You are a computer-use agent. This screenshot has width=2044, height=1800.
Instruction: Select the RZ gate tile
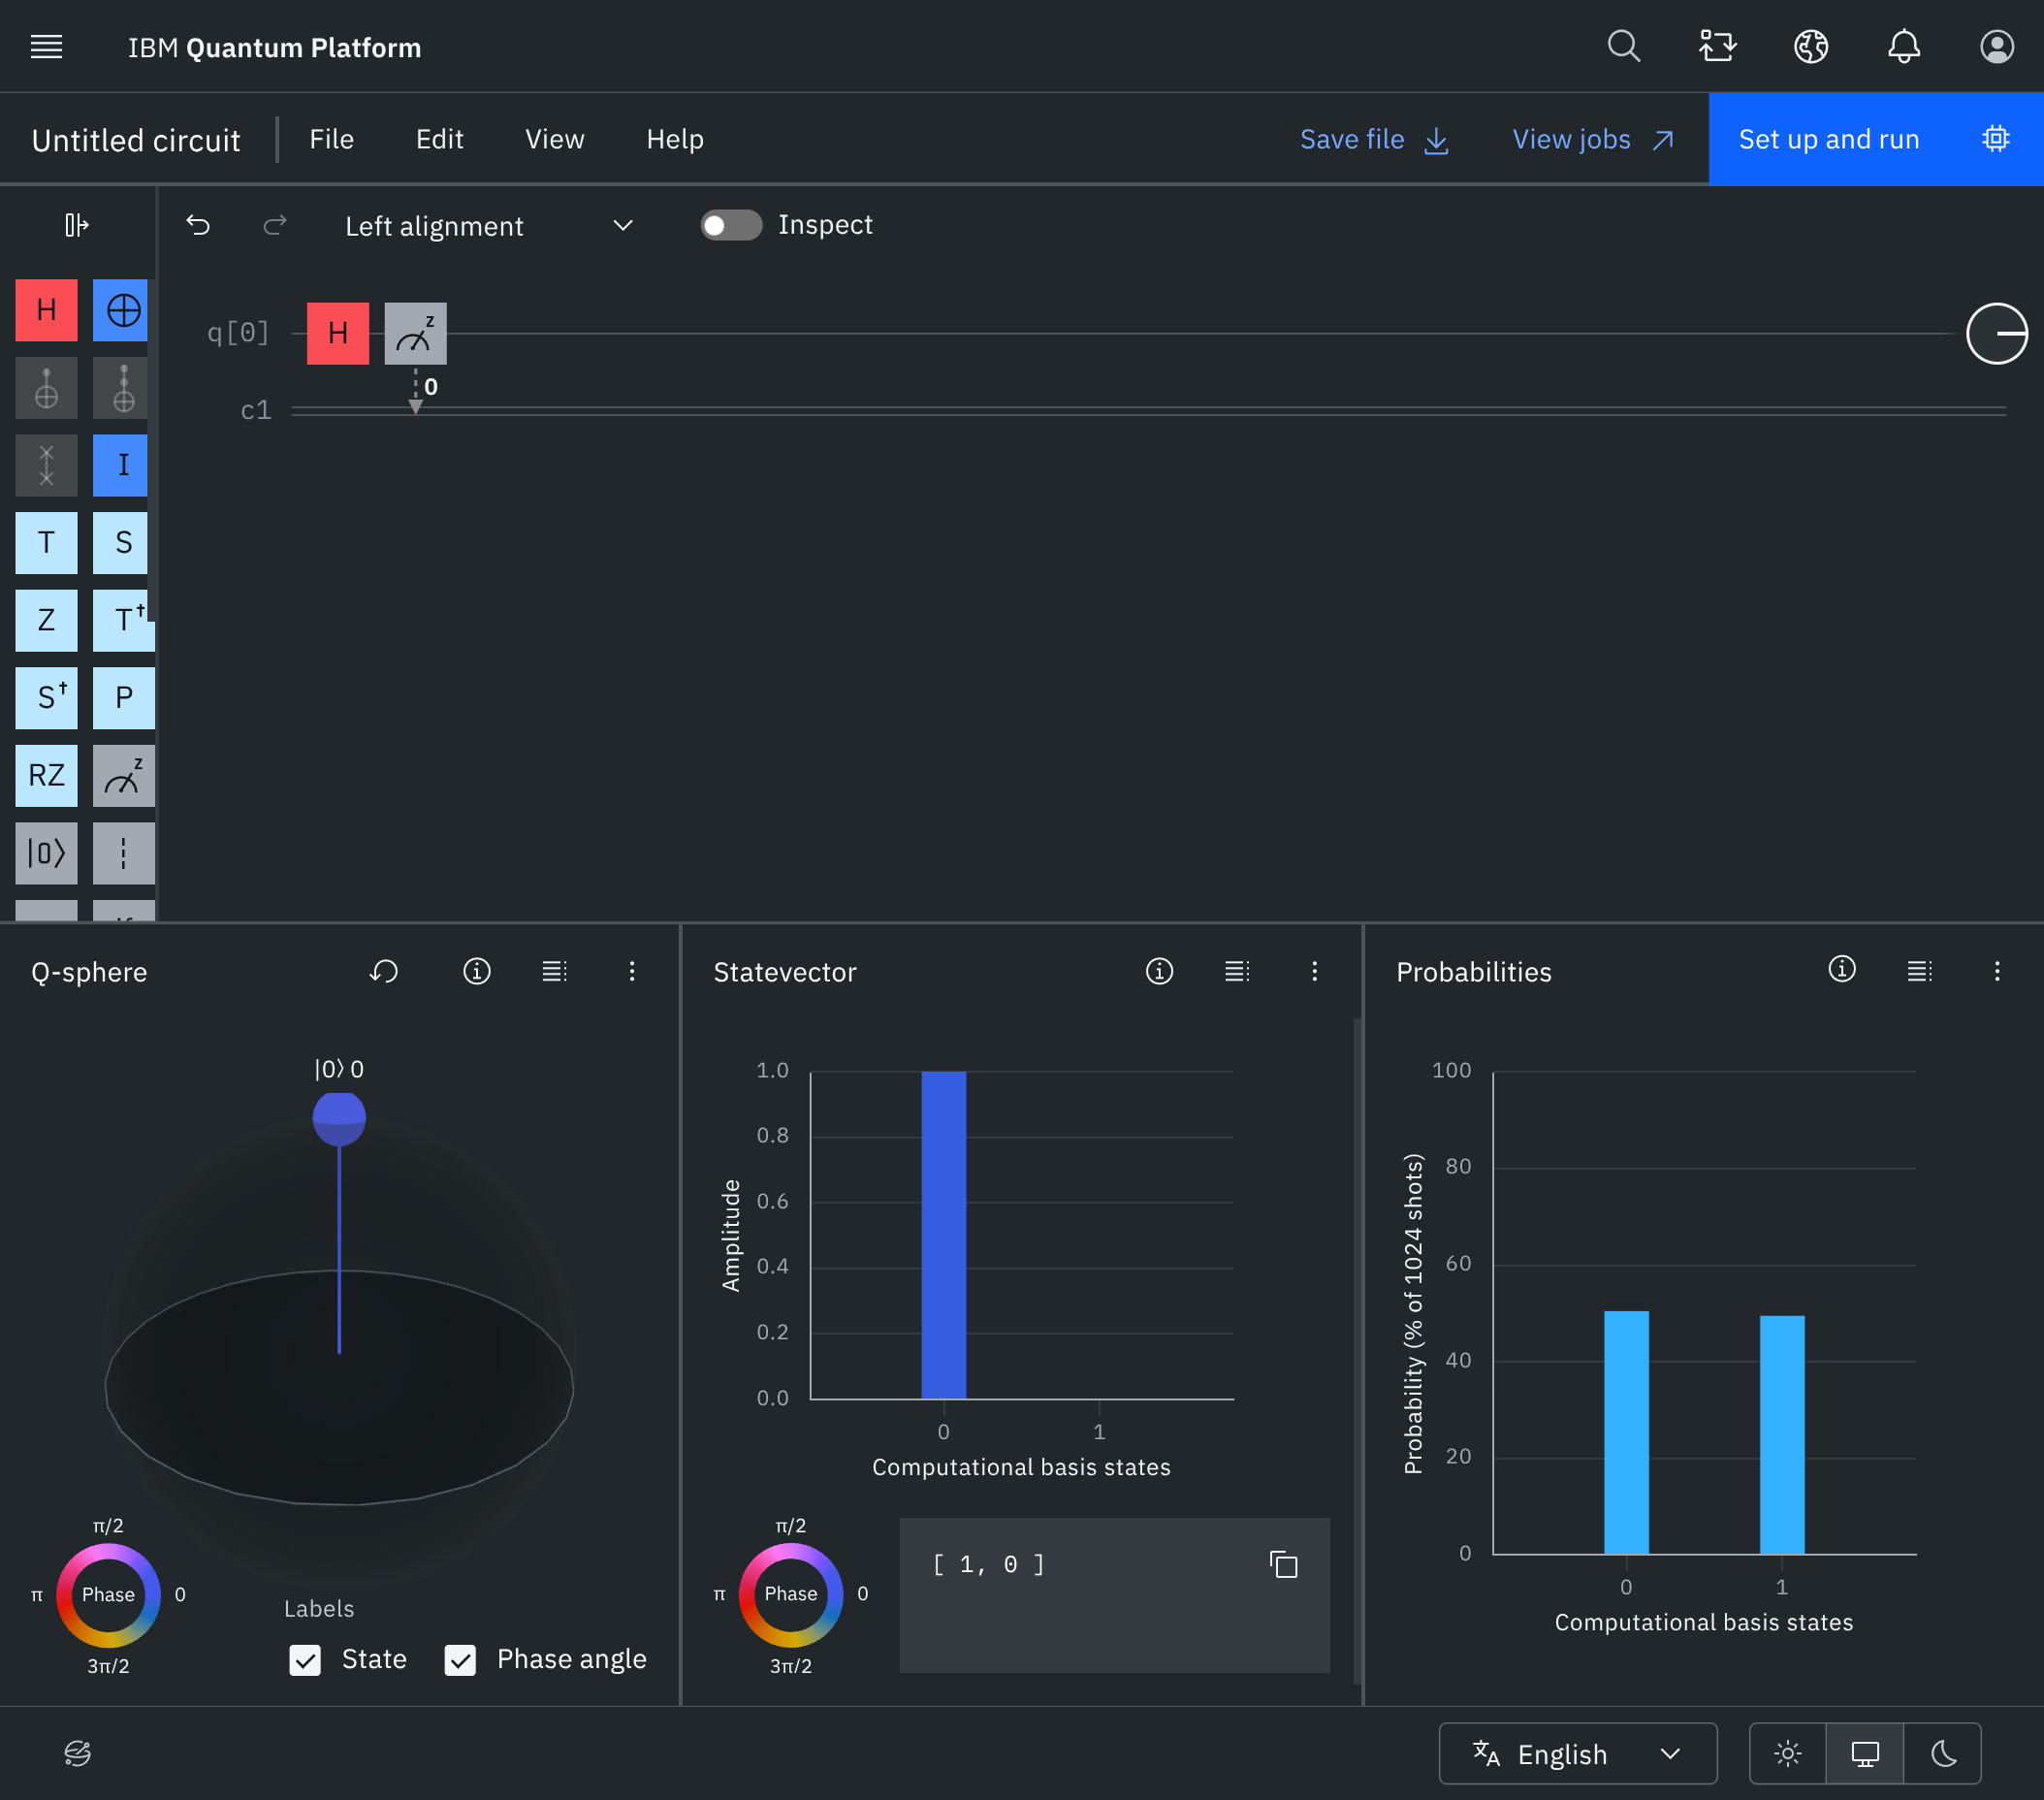click(46, 775)
